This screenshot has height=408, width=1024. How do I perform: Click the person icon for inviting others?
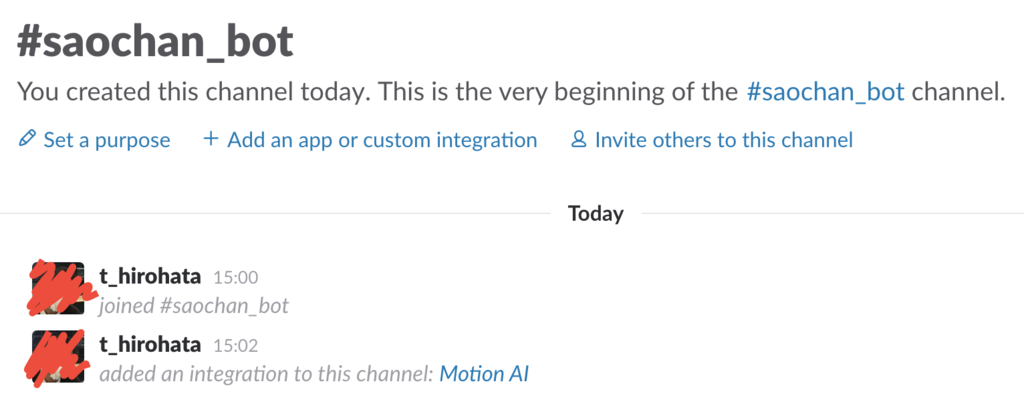pyautogui.click(x=578, y=140)
